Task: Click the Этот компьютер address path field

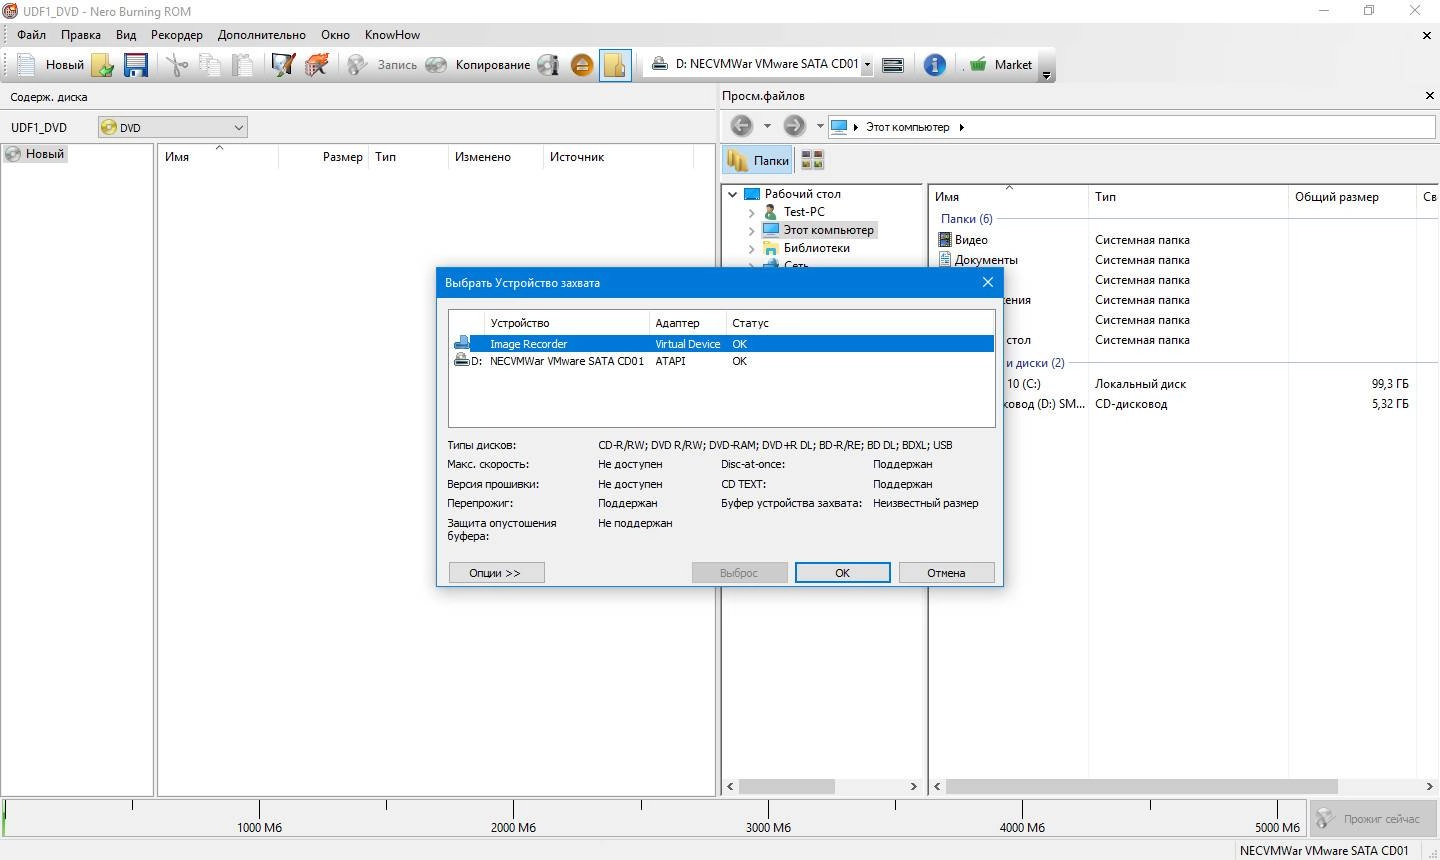Action: pyautogui.click(x=1132, y=127)
